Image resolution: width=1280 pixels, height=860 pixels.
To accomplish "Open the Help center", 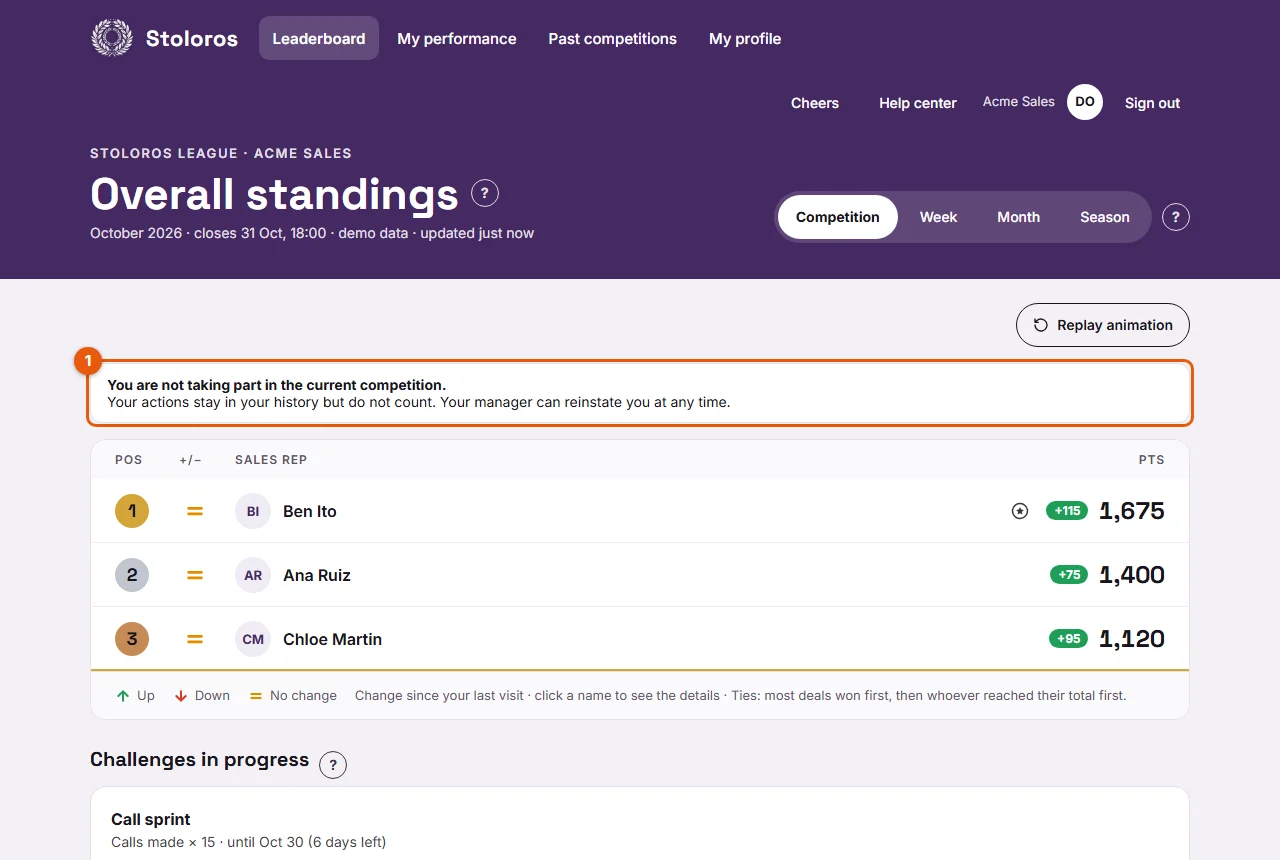I will [918, 103].
